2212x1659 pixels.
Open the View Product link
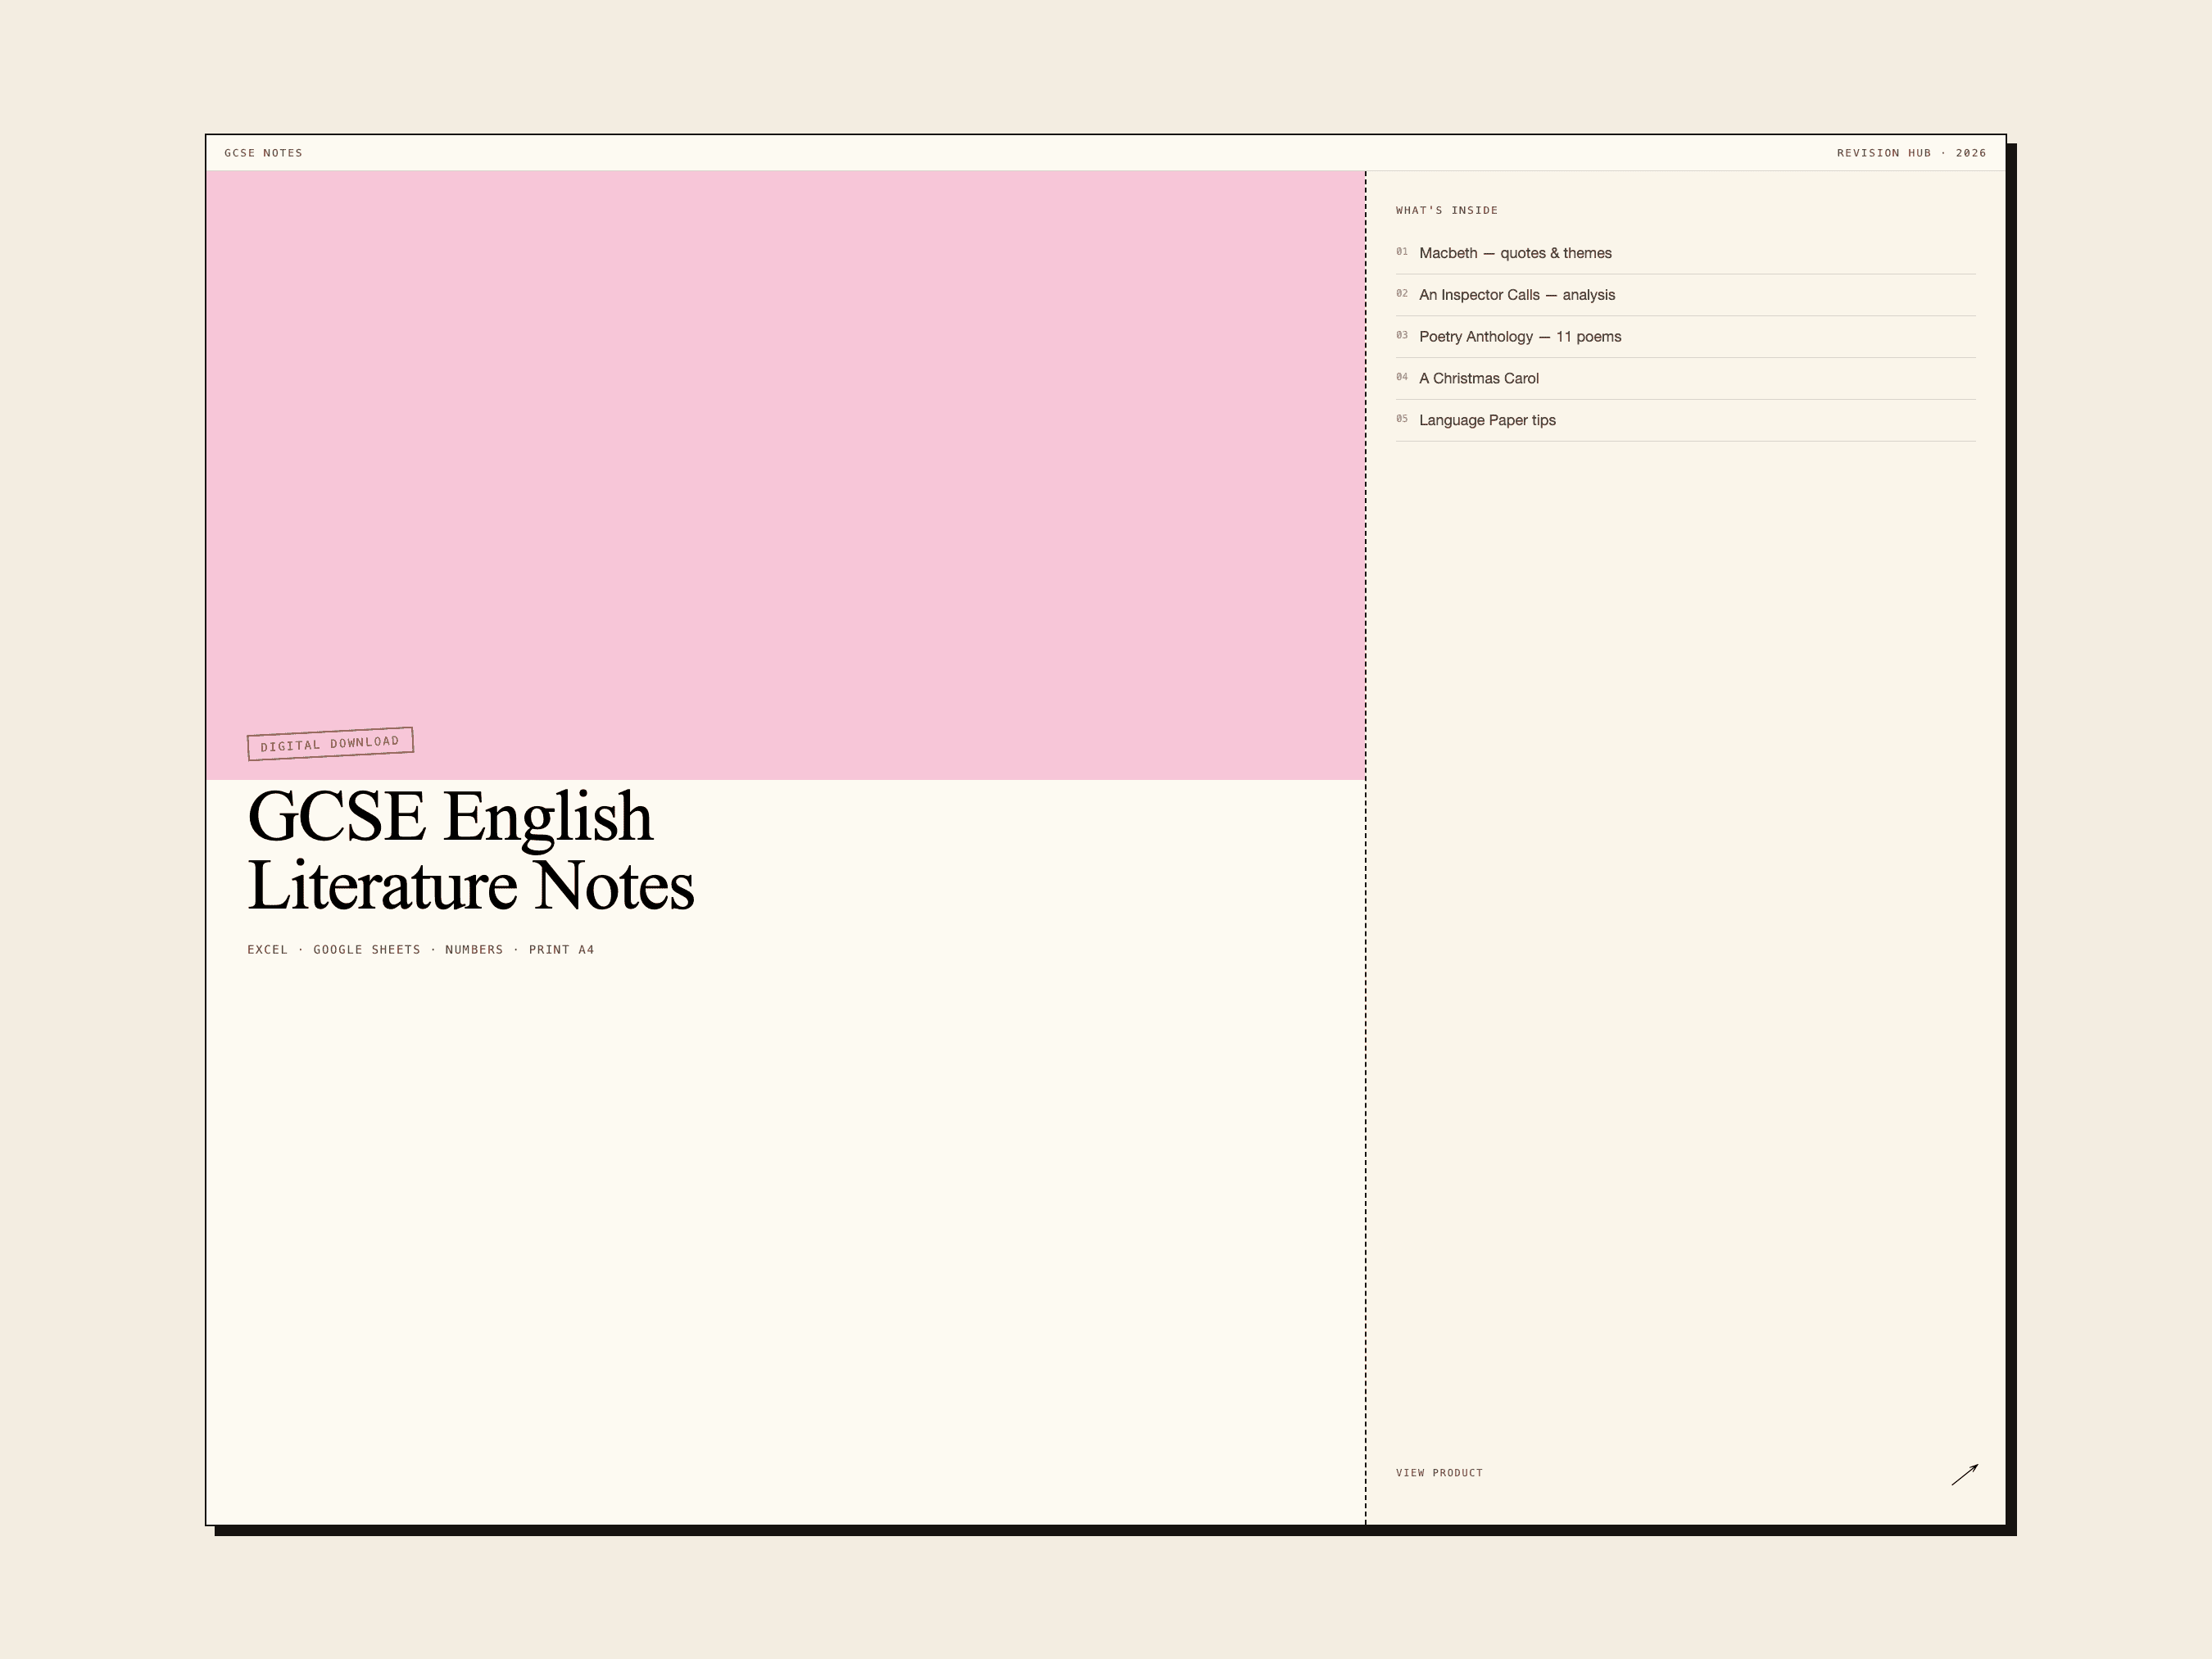tap(1439, 1473)
